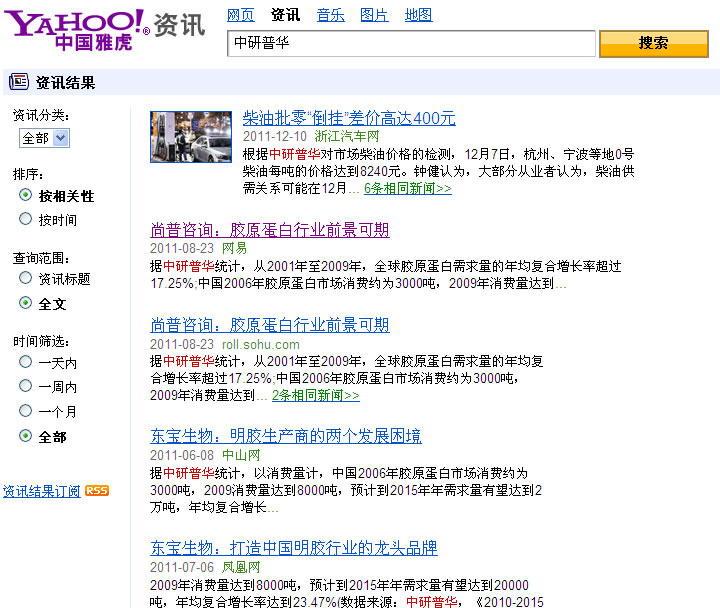Click the search box containing 中研普华
The height and width of the screenshot is (608, 720).
point(410,44)
